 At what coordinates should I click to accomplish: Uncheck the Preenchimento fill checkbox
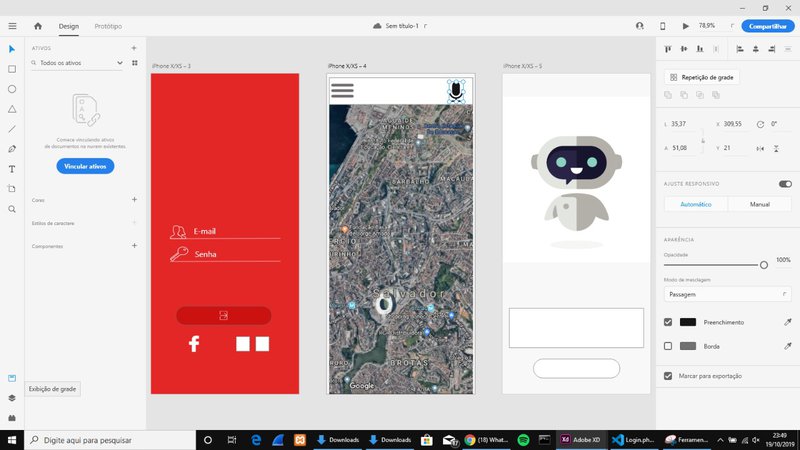click(668, 322)
